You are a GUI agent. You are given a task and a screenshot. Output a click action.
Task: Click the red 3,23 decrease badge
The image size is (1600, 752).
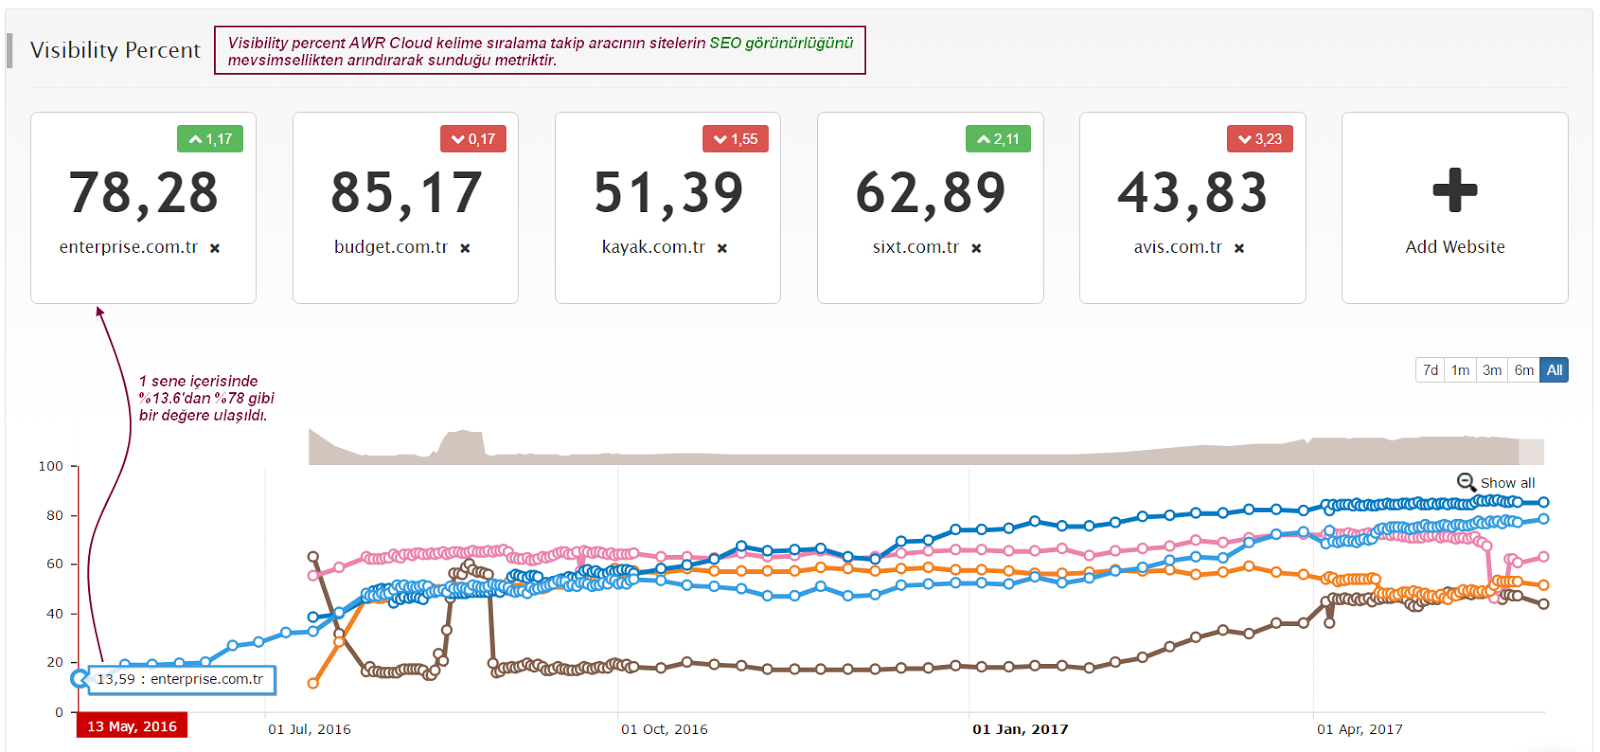pyautogui.click(x=1259, y=139)
